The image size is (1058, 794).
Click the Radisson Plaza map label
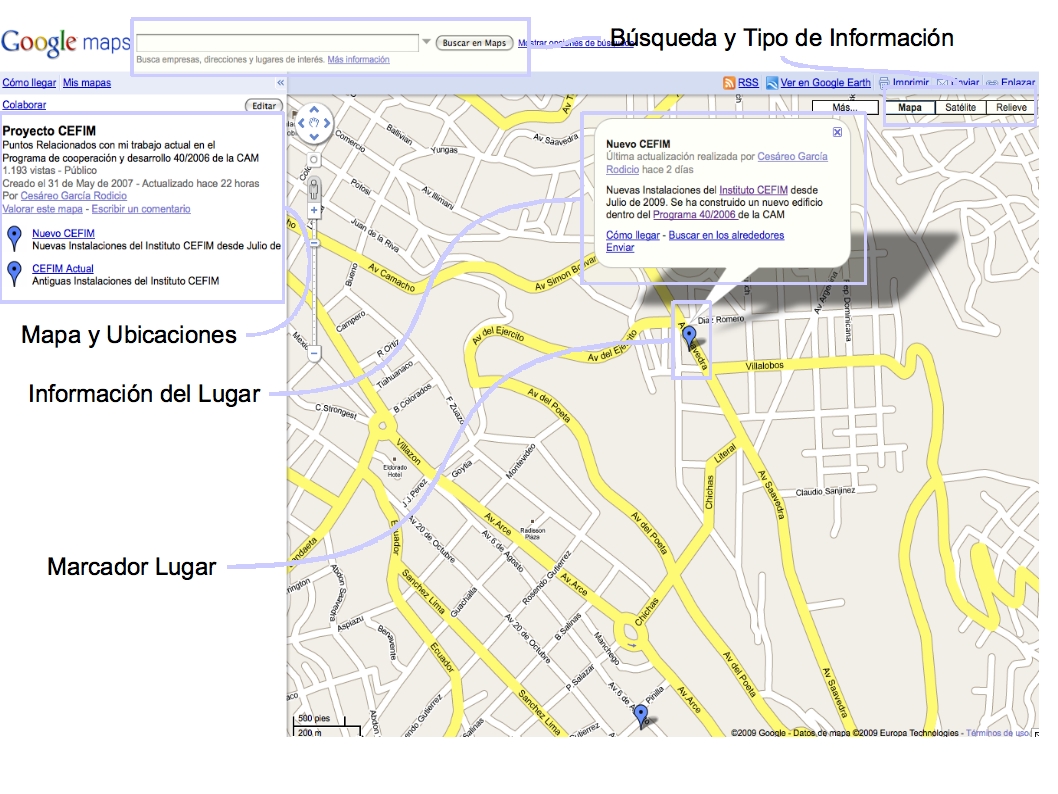click(x=532, y=534)
